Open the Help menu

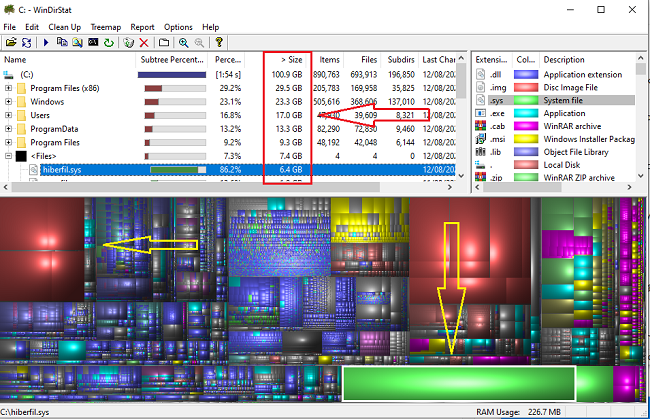tap(211, 27)
